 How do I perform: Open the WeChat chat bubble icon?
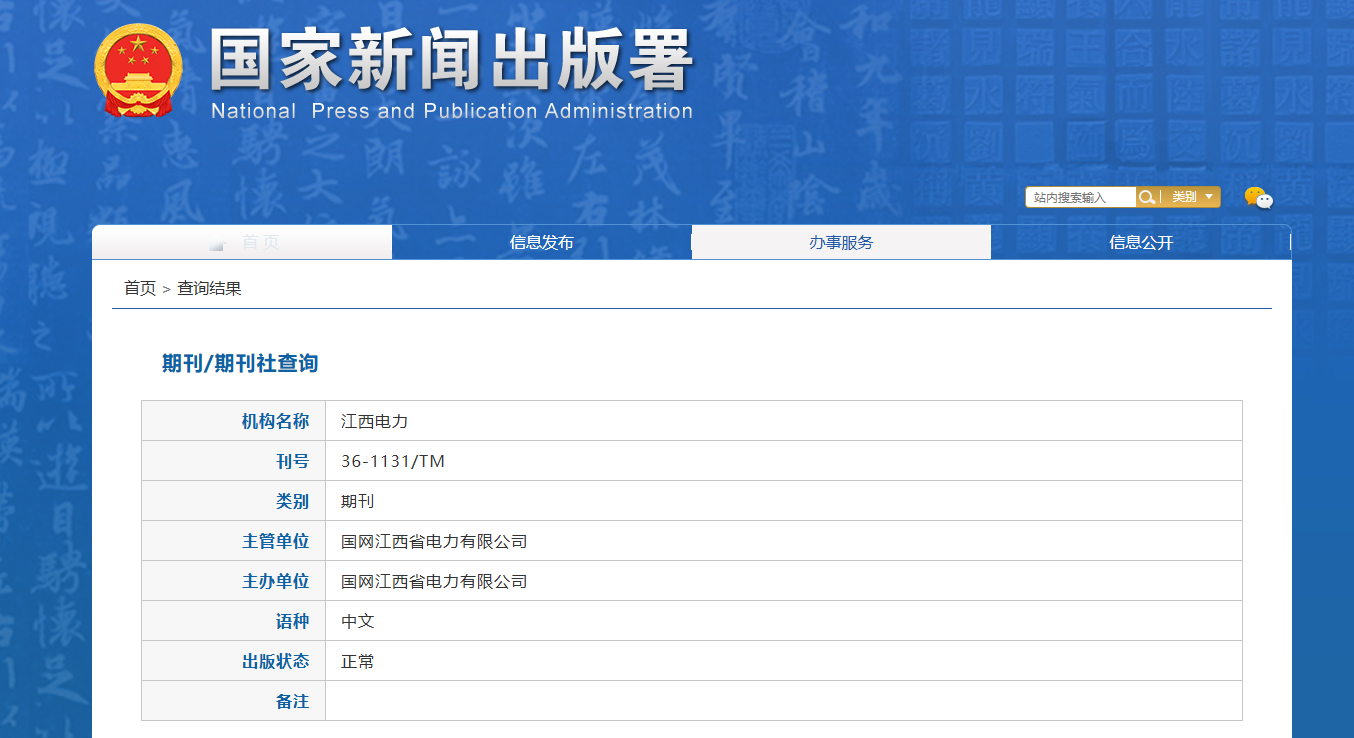(x=1258, y=198)
